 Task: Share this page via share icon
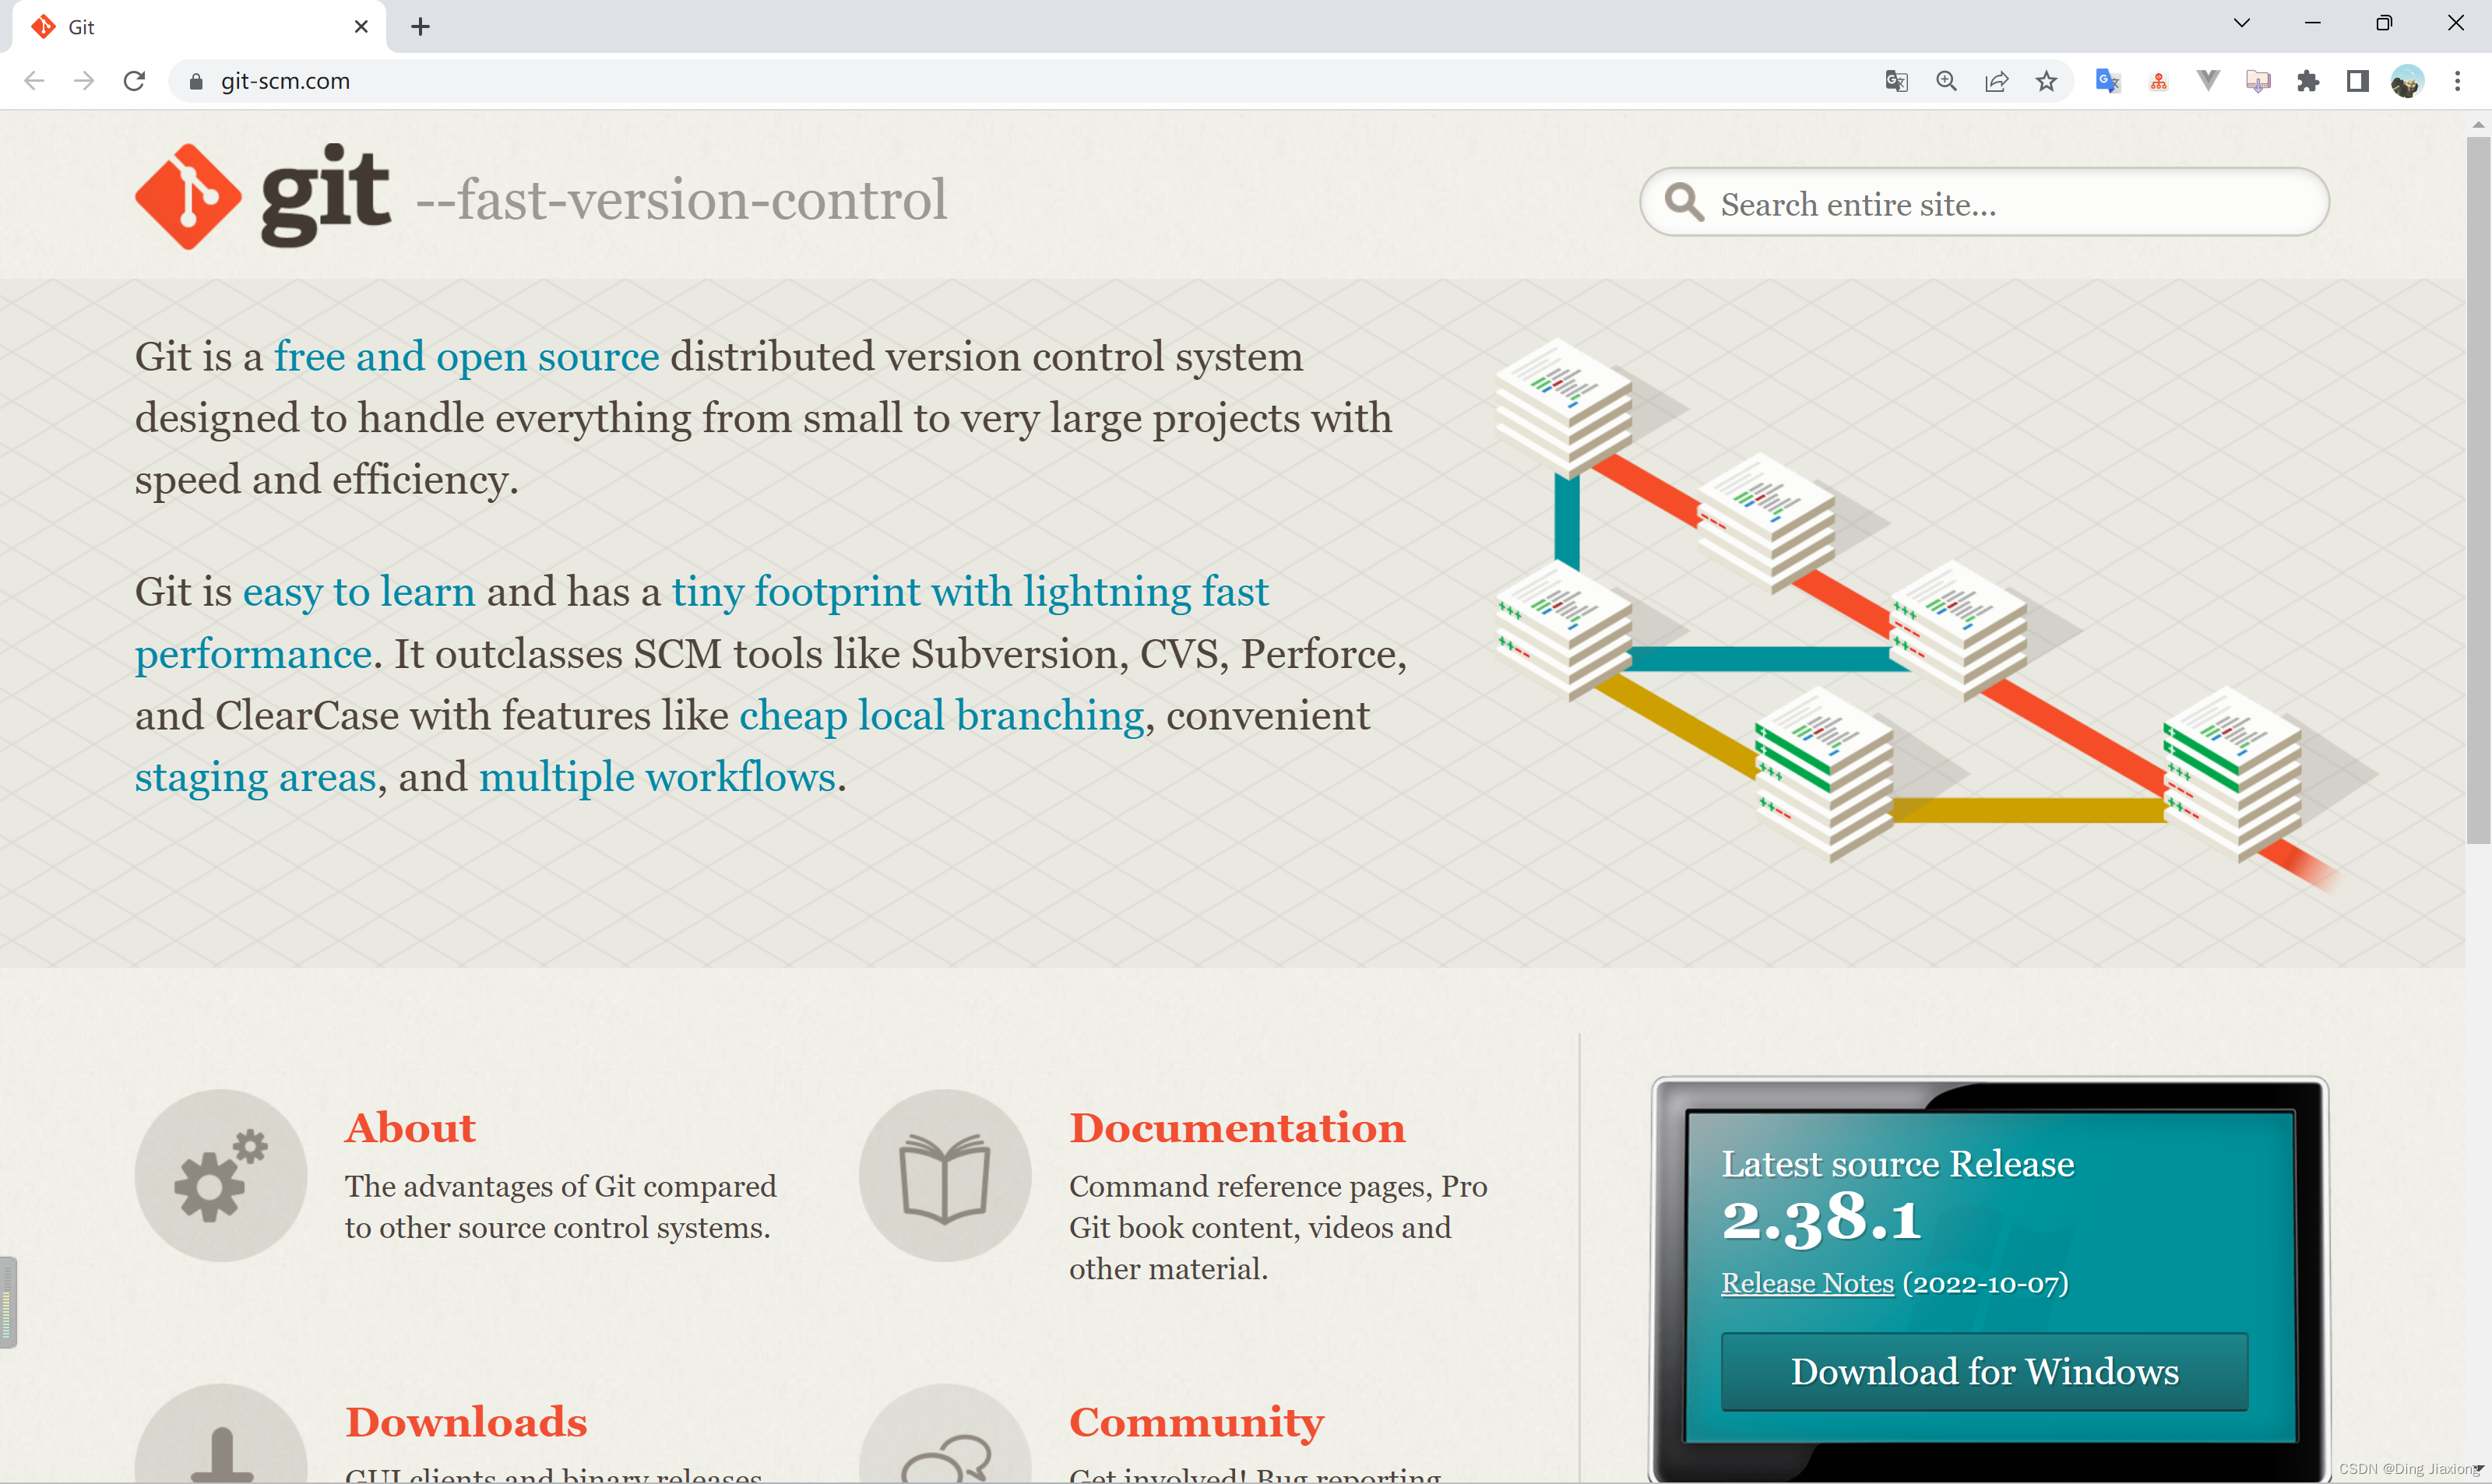(x=1996, y=81)
